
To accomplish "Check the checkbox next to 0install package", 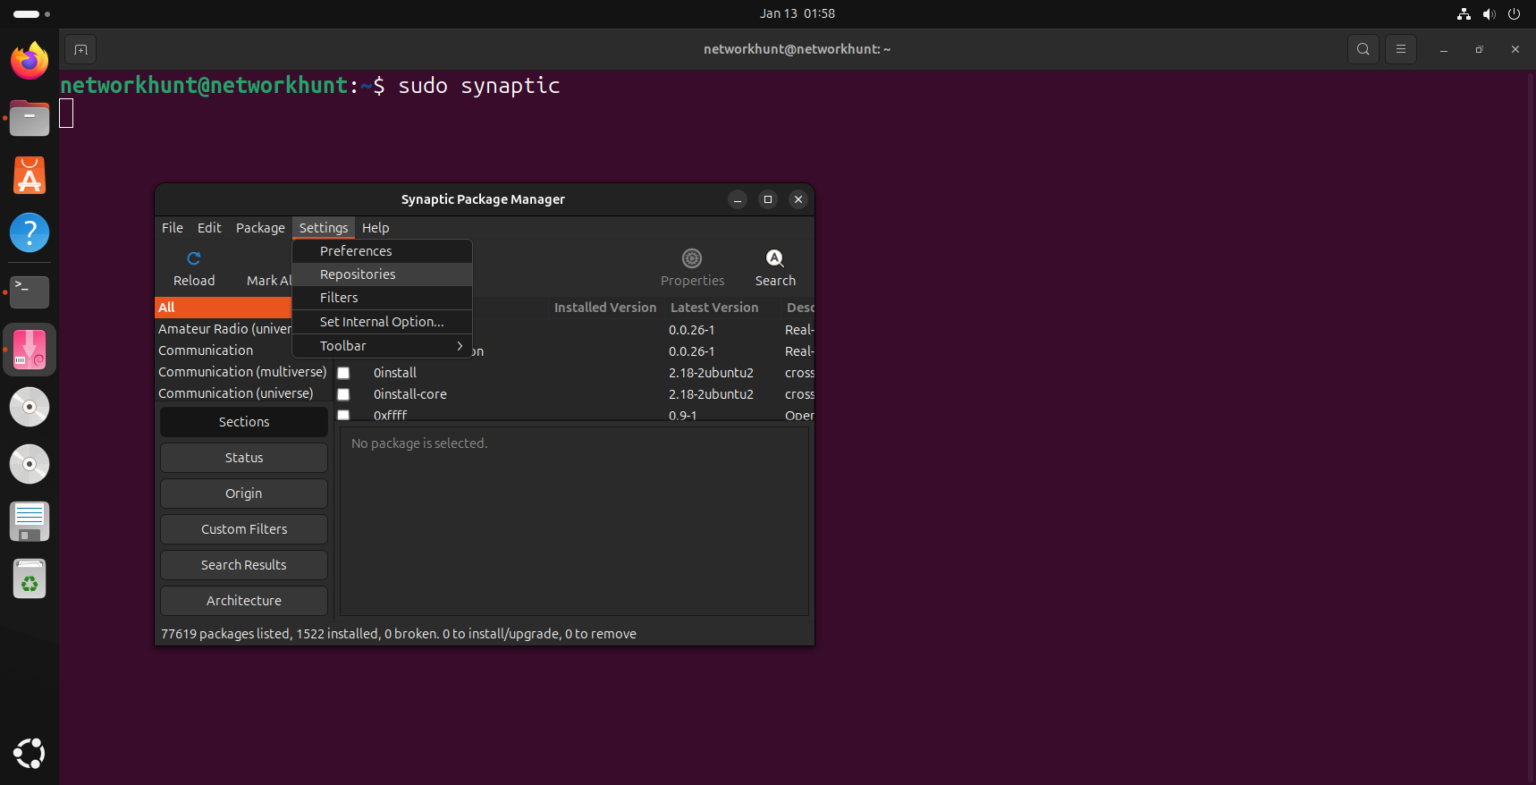I will [x=343, y=372].
